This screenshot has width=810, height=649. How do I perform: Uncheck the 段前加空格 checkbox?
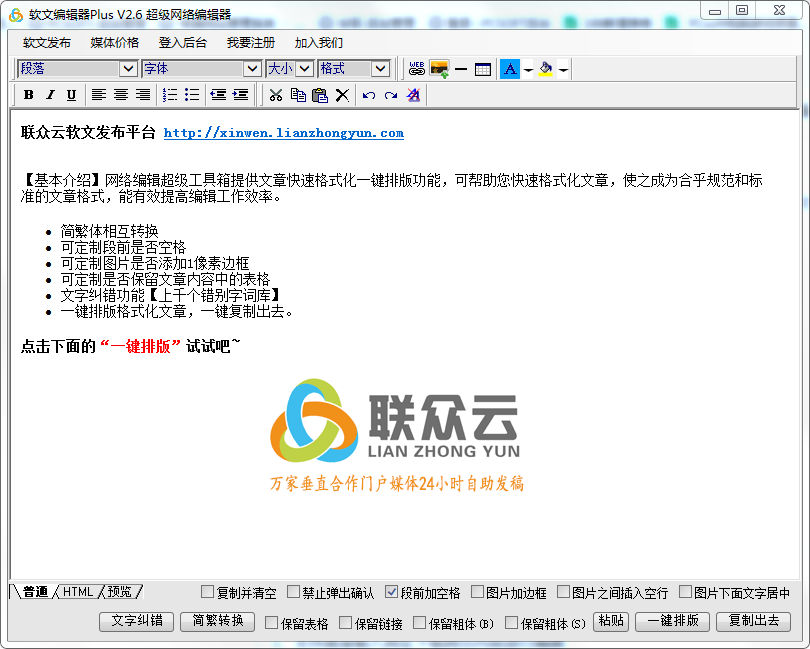point(392,592)
